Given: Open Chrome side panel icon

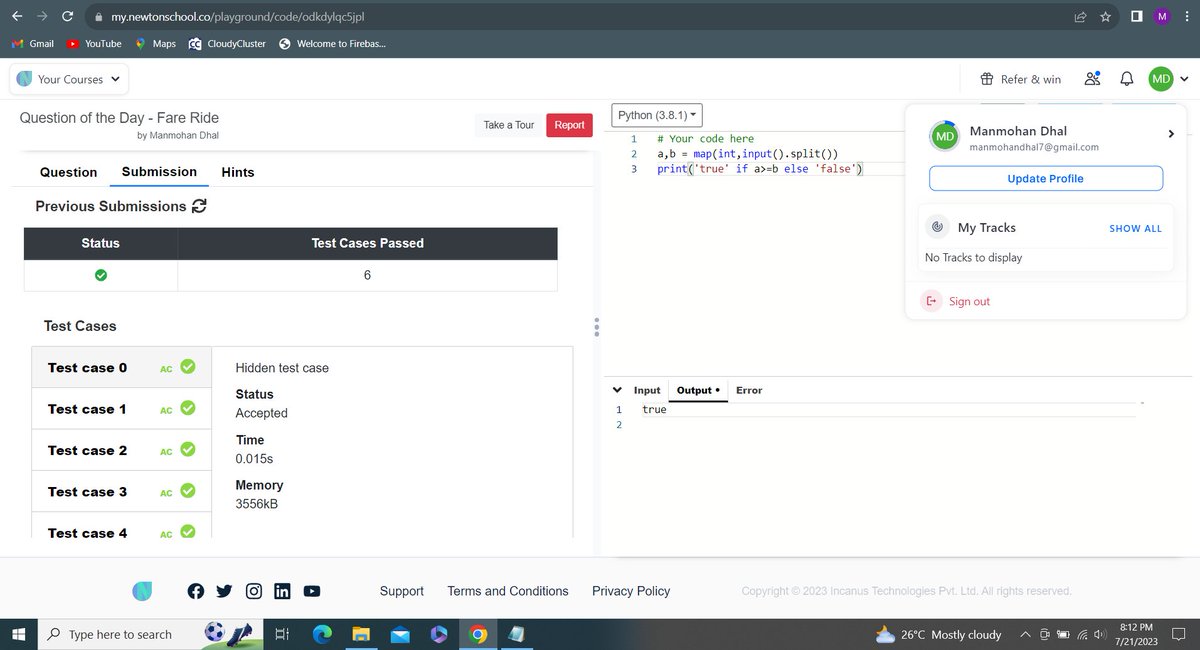Looking at the screenshot, I should (x=1137, y=17).
